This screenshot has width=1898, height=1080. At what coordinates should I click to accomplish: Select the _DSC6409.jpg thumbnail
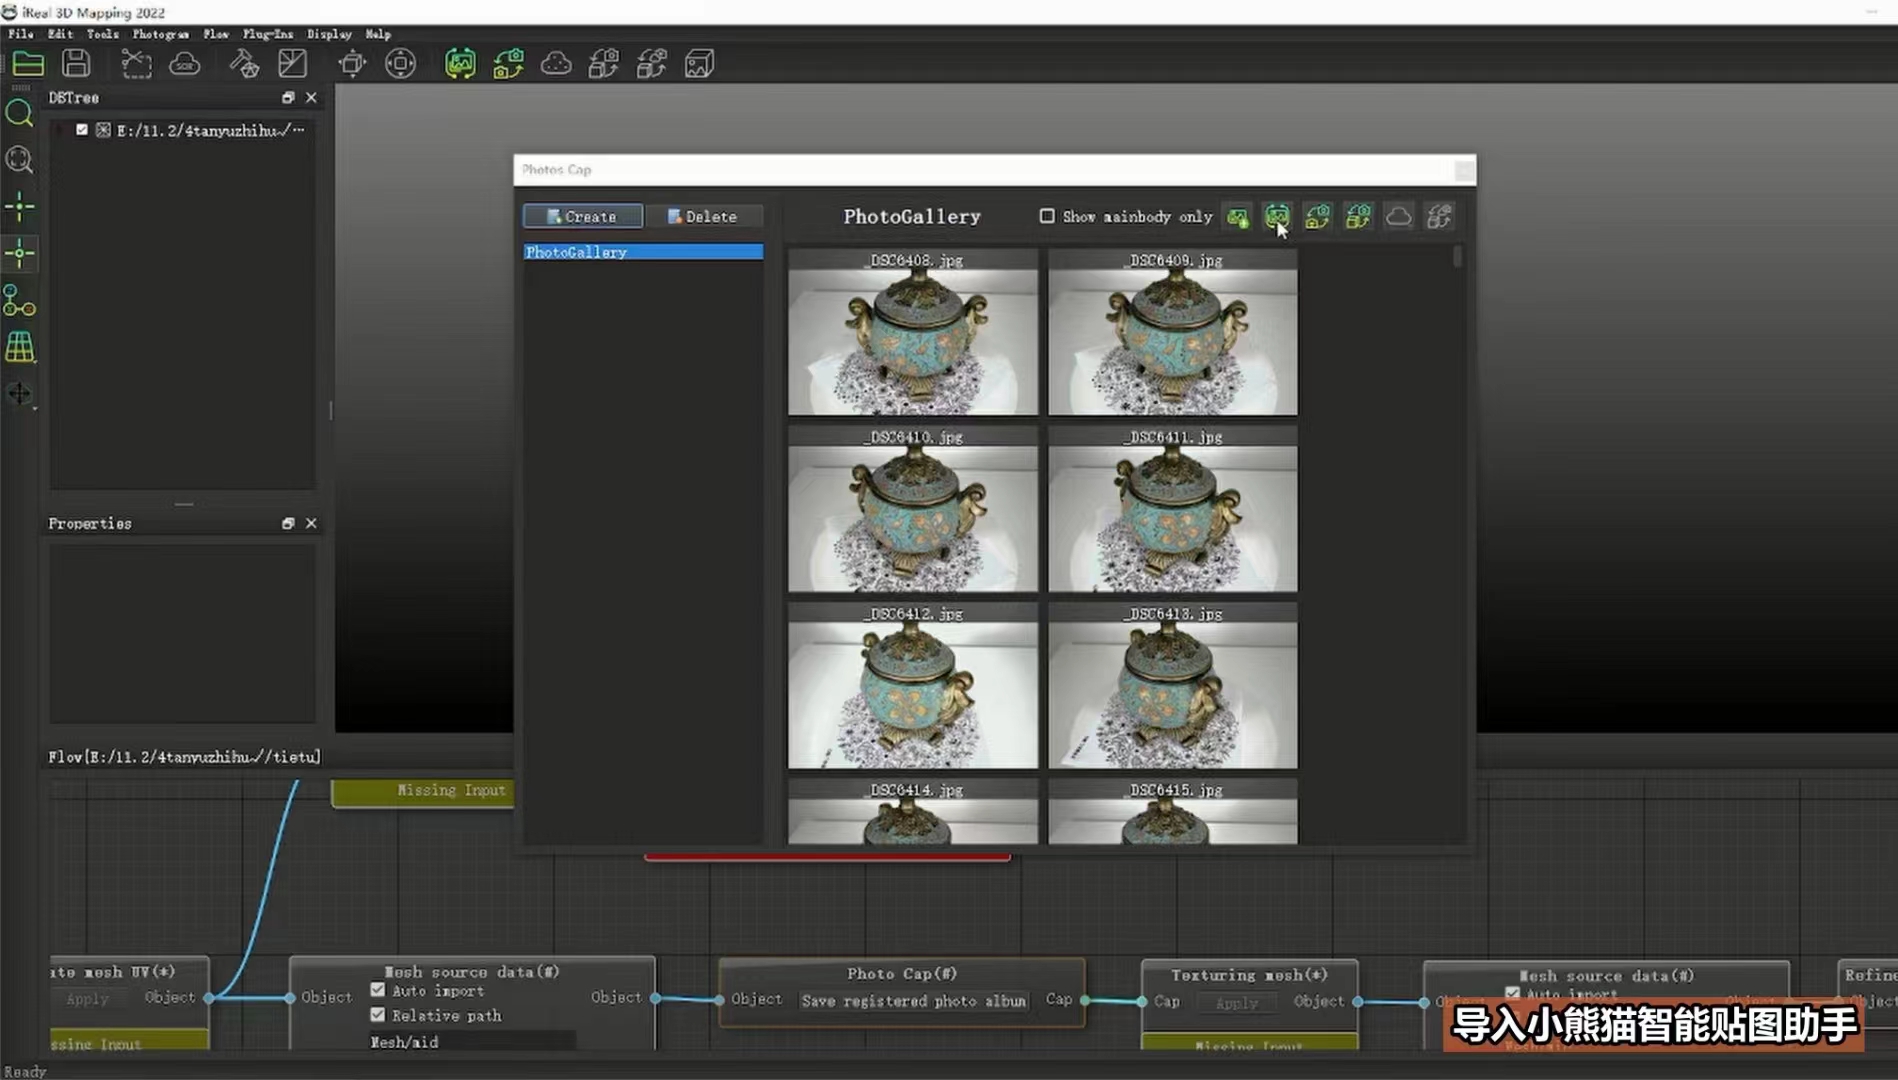tap(1173, 333)
